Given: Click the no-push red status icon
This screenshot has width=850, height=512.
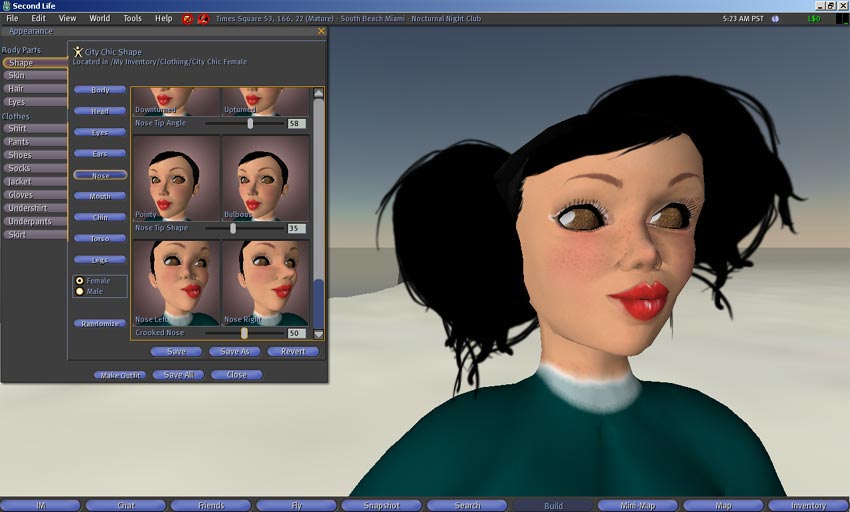Looking at the screenshot, I should (x=203, y=18).
